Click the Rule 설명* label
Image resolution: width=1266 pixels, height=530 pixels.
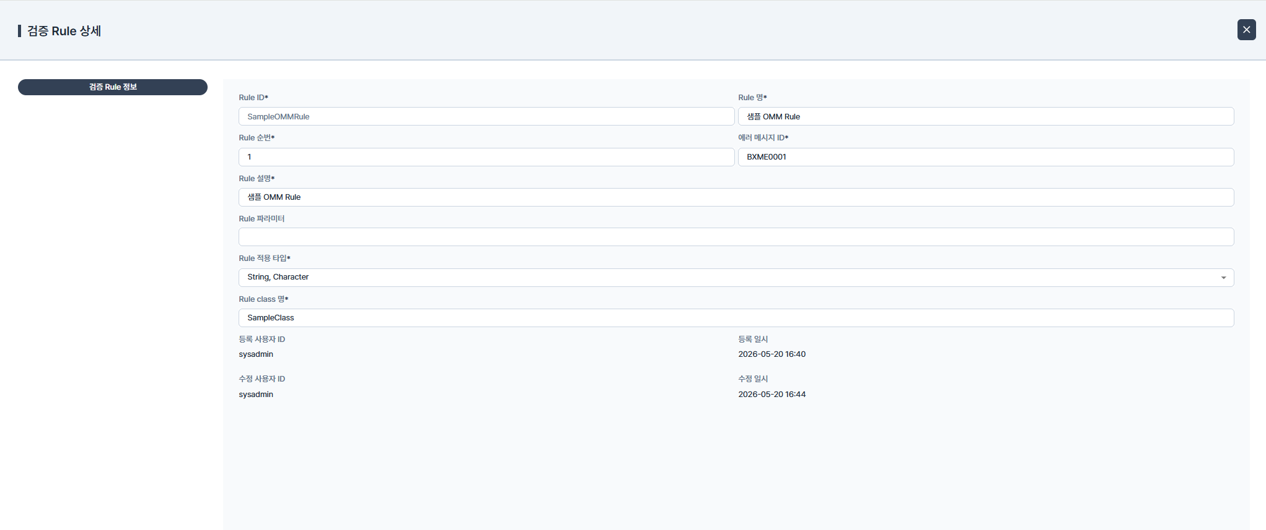(x=256, y=178)
